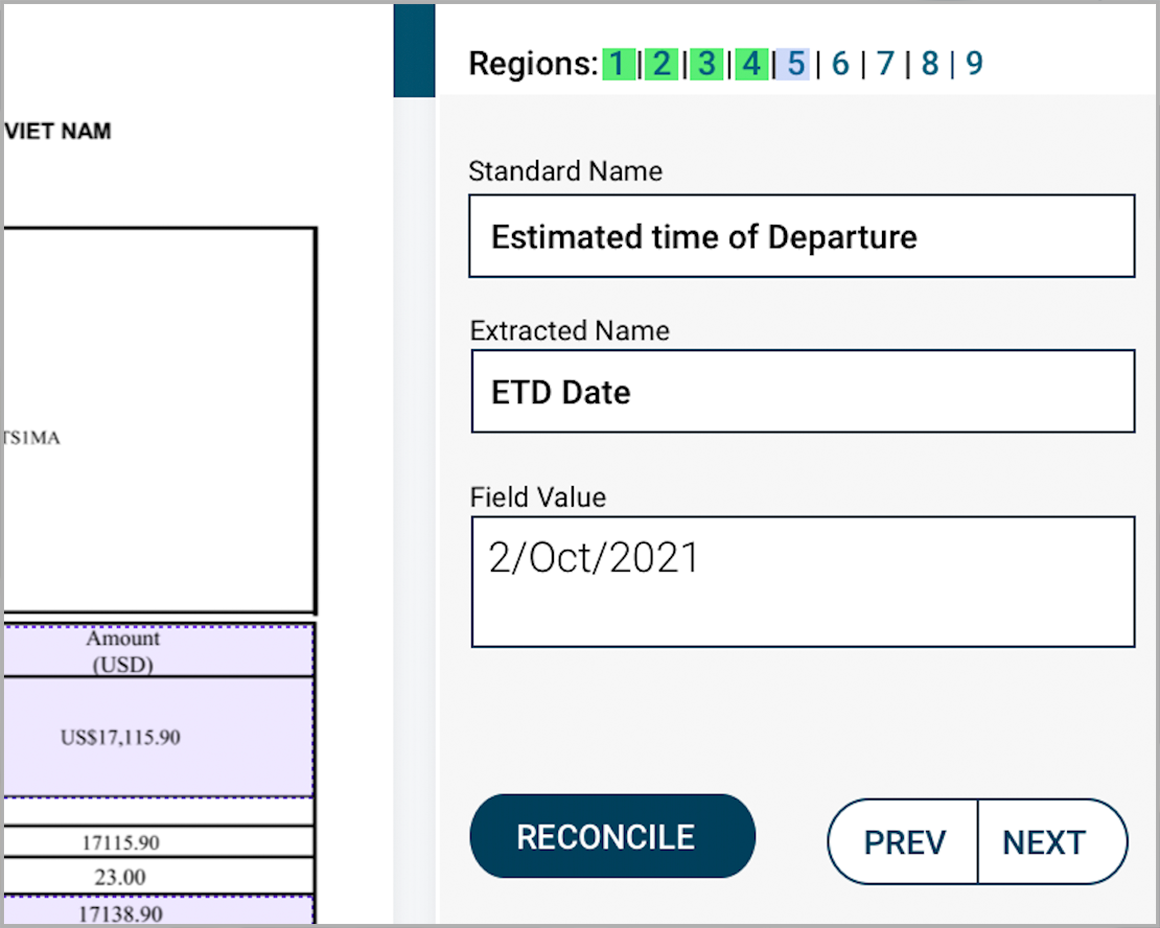Show region 8
The height and width of the screenshot is (928, 1160).
coord(930,64)
